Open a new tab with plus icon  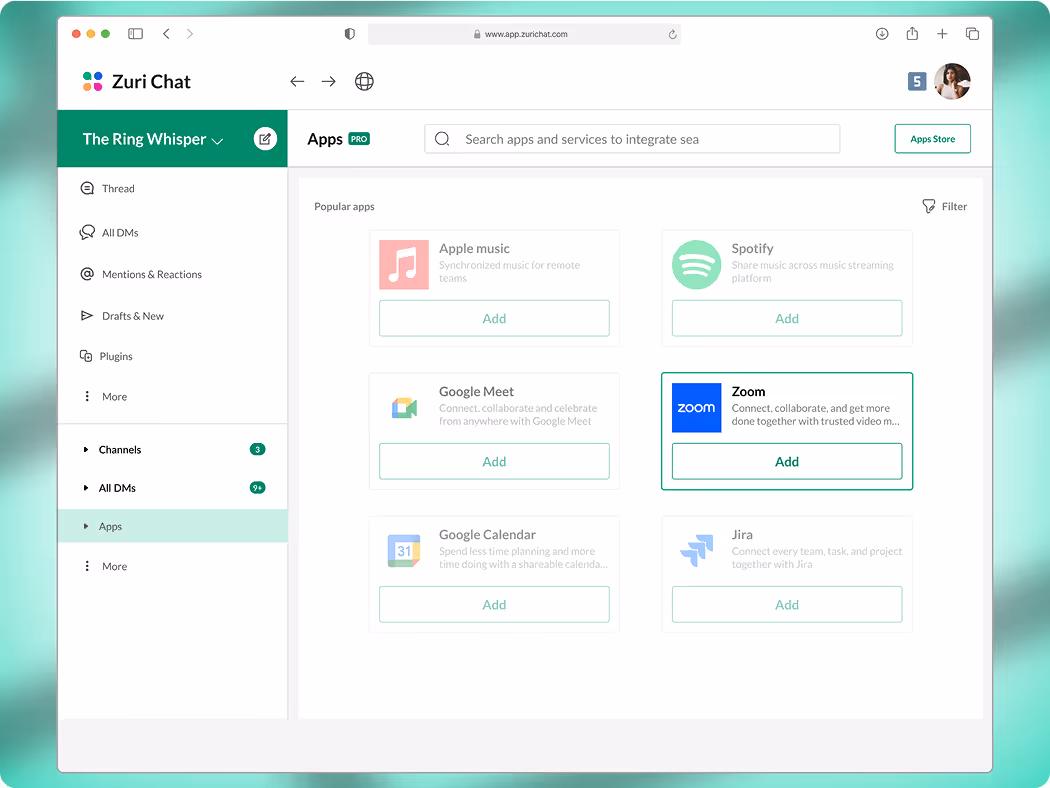942,33
